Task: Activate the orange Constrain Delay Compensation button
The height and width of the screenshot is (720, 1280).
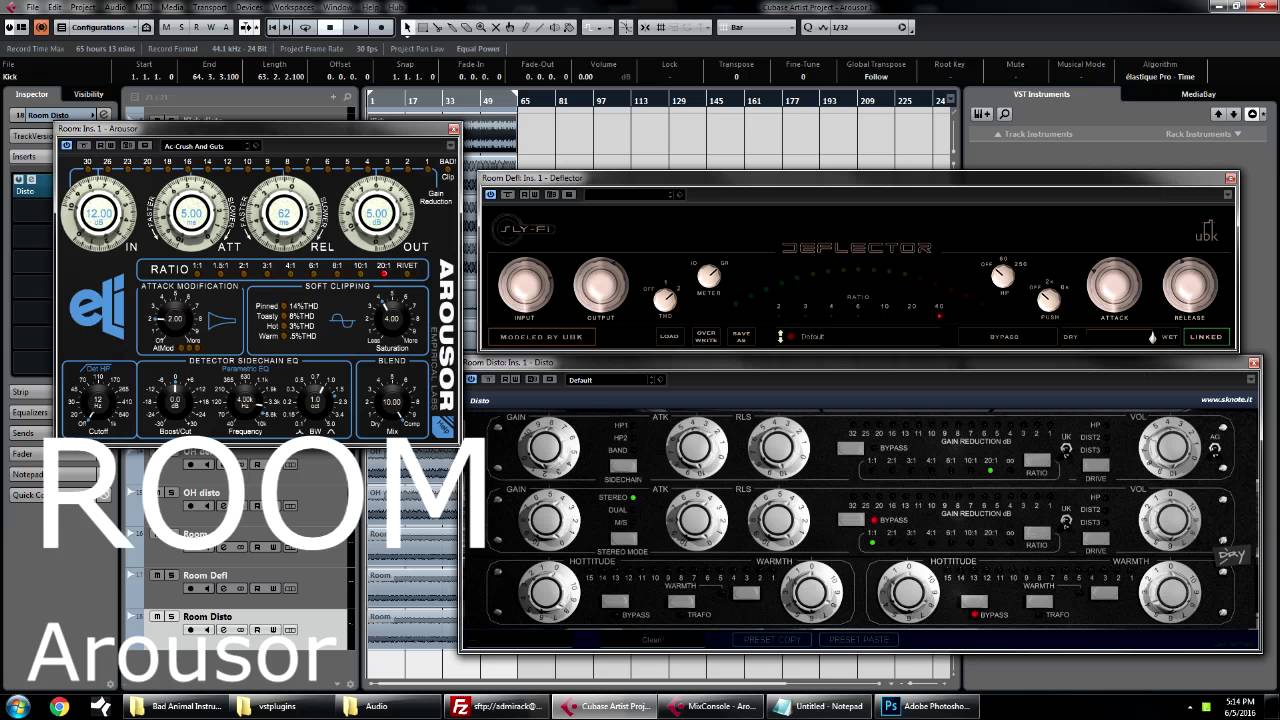Action: tap(42, 27)
